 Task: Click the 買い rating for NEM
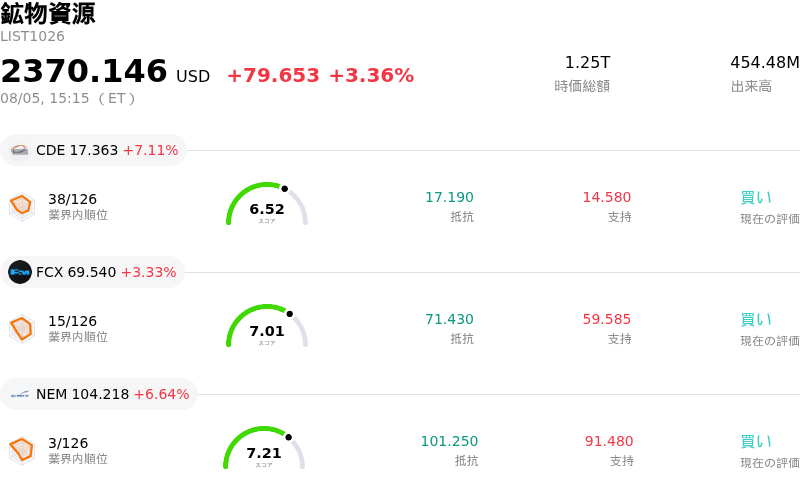coord(756,442)
